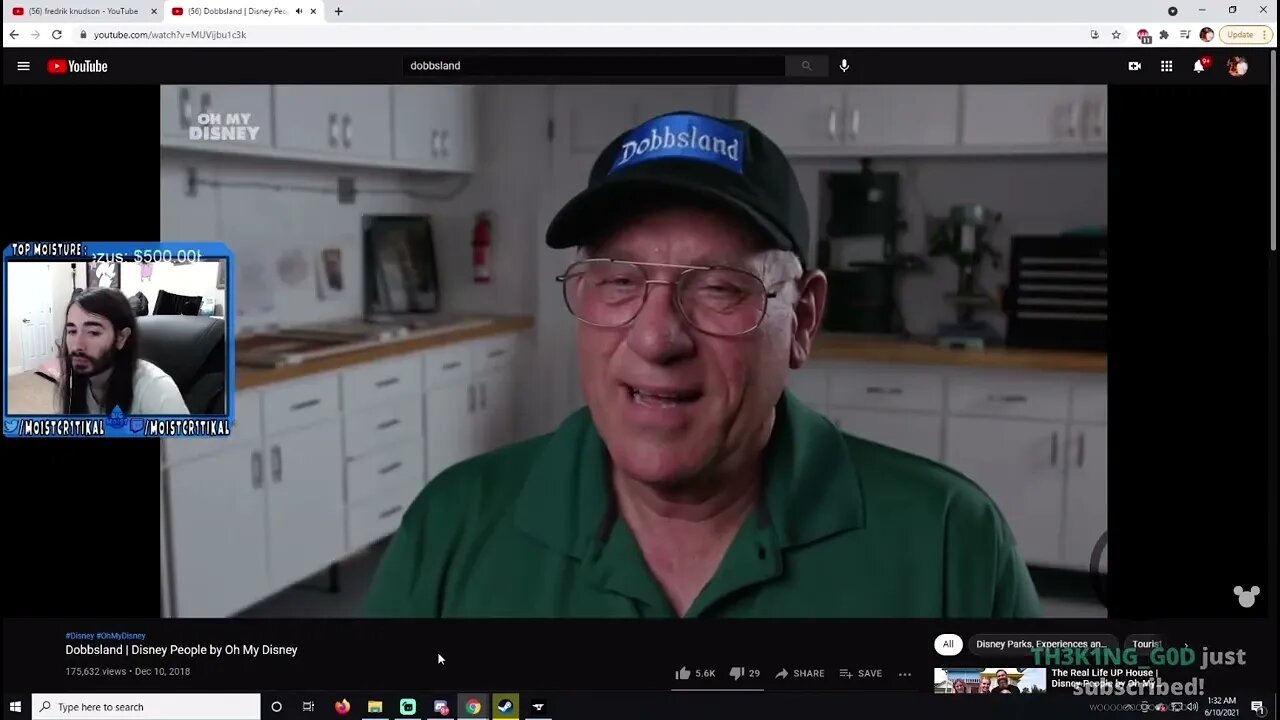Reload the current page
This screenshot has width=1280, height=720.
tap(57, 34)
